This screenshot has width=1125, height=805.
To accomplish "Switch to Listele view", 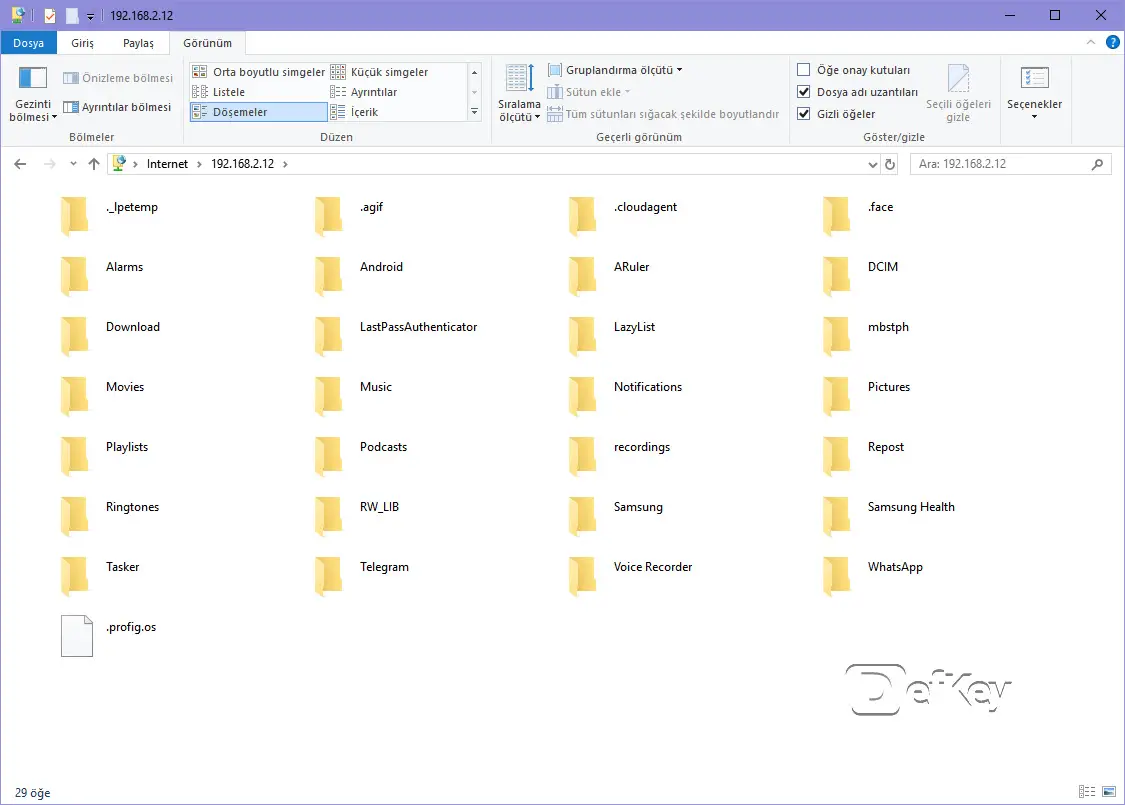I will point(219,92).
